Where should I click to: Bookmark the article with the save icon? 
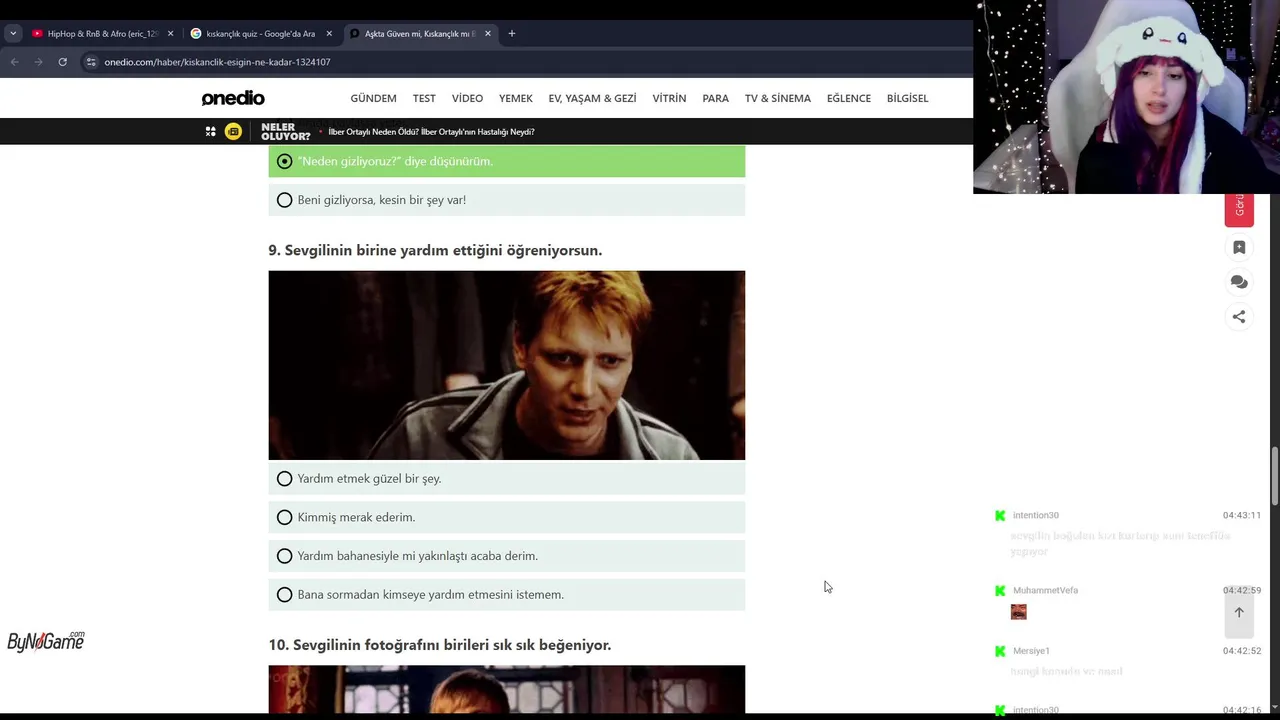pyautogui.click(x=1239, y=247)
